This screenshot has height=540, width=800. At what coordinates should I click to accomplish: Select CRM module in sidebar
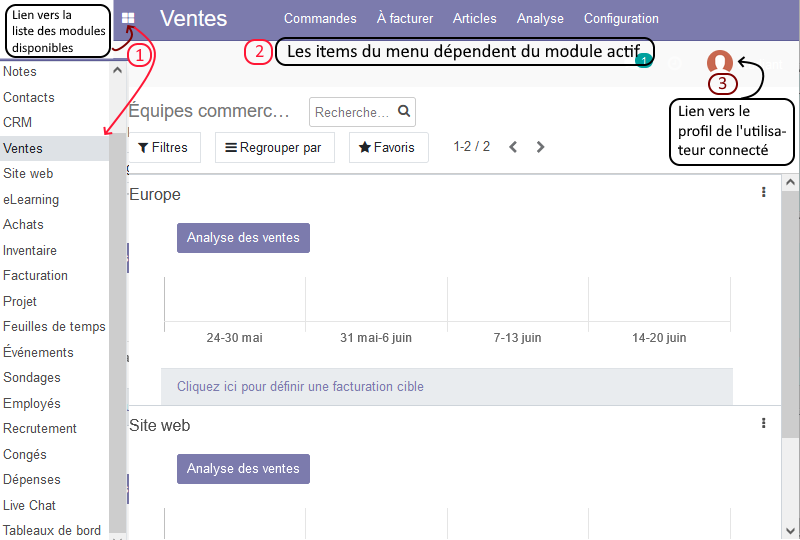pos(18,122)
